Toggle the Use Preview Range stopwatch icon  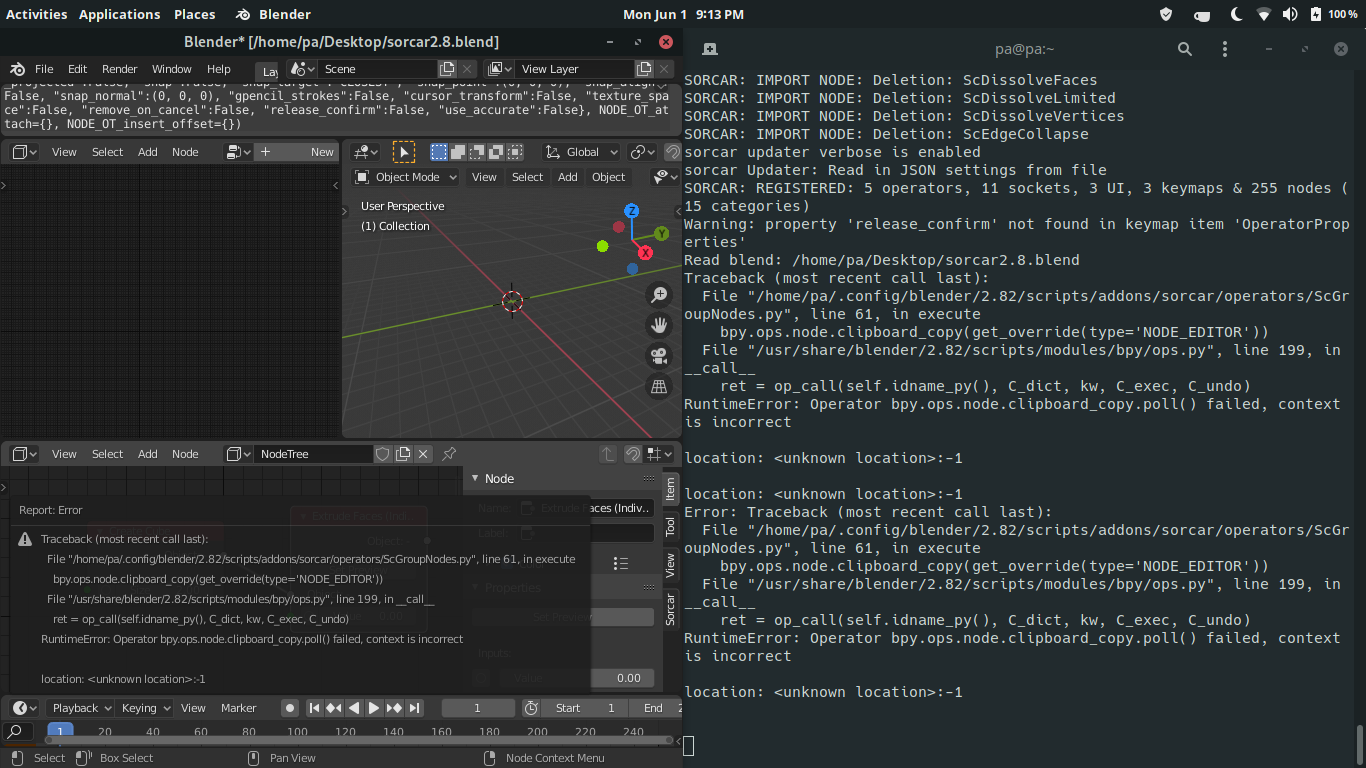(531, 708)
